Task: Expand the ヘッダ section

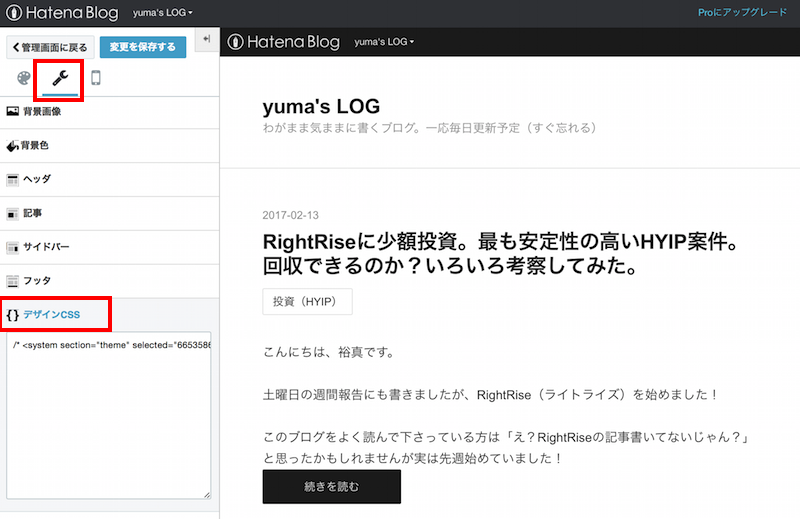Action: (x=110, y=180)
